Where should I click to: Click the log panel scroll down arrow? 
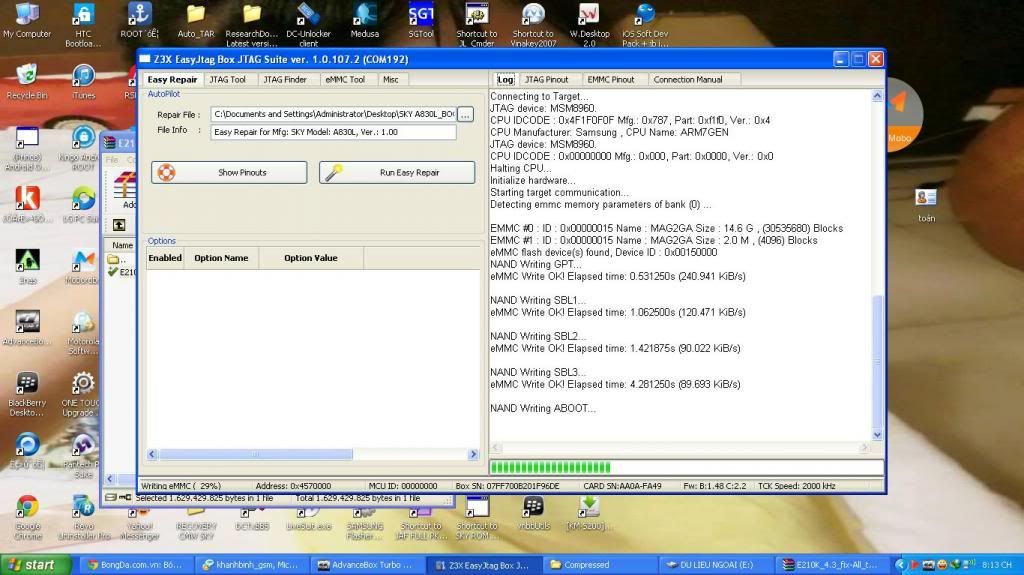(x=877, y=435)
